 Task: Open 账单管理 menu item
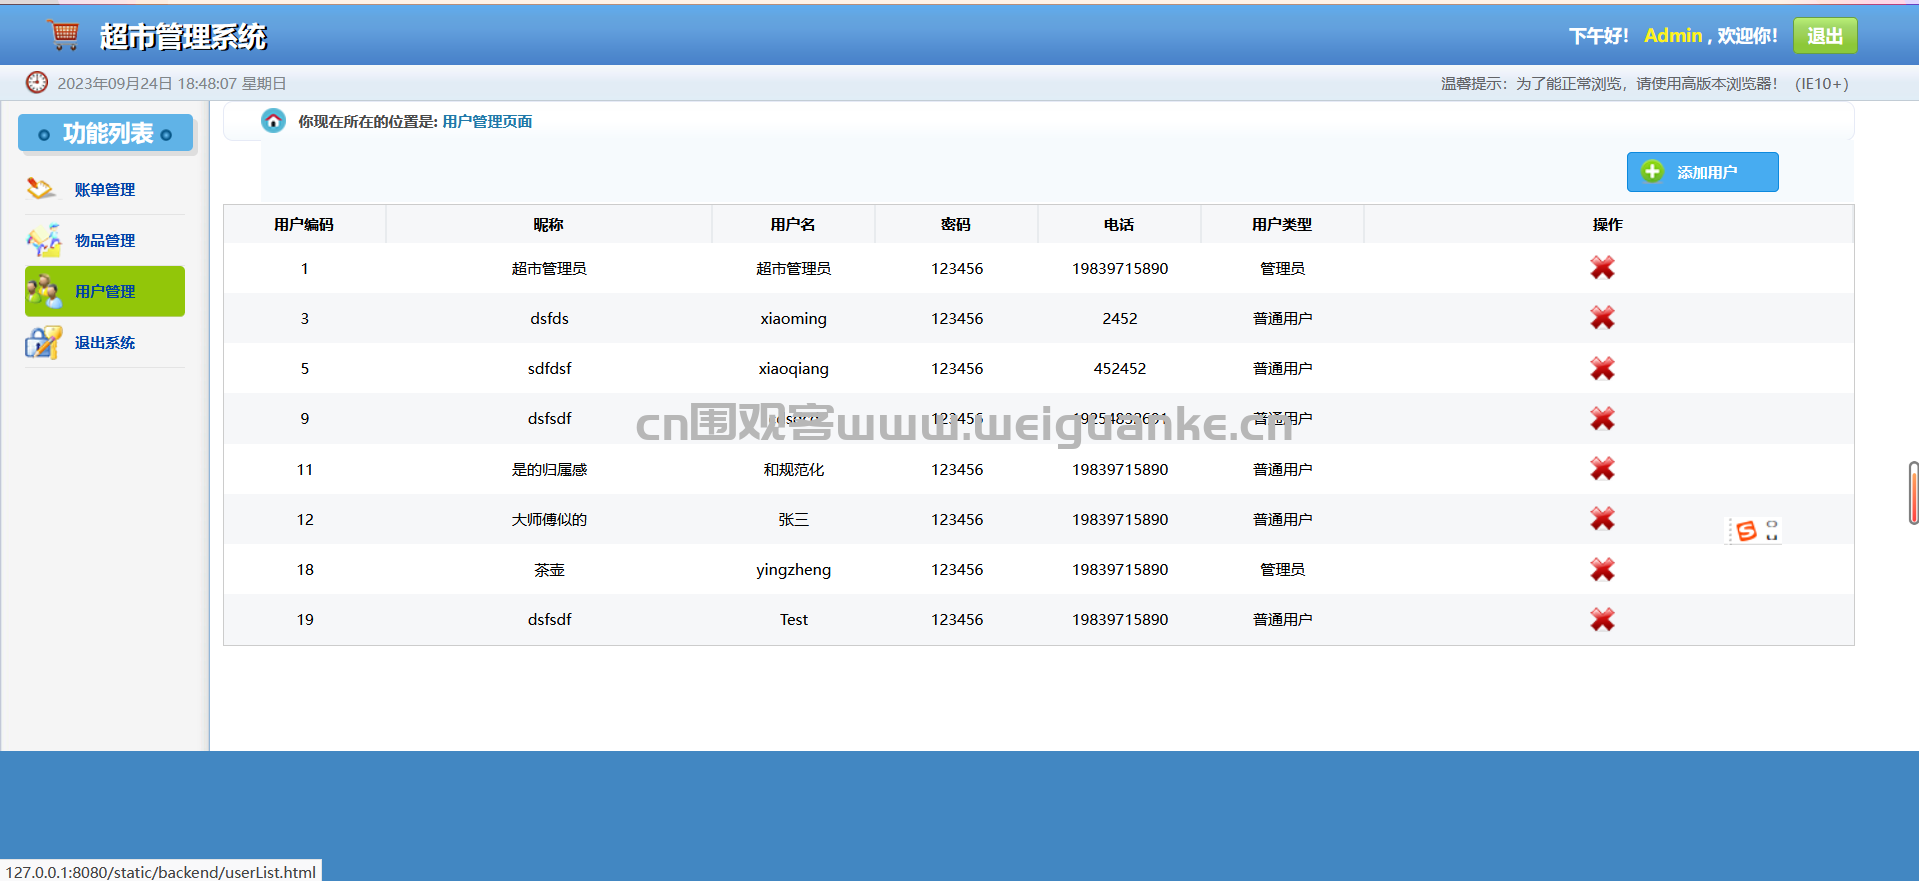[105, 189]
